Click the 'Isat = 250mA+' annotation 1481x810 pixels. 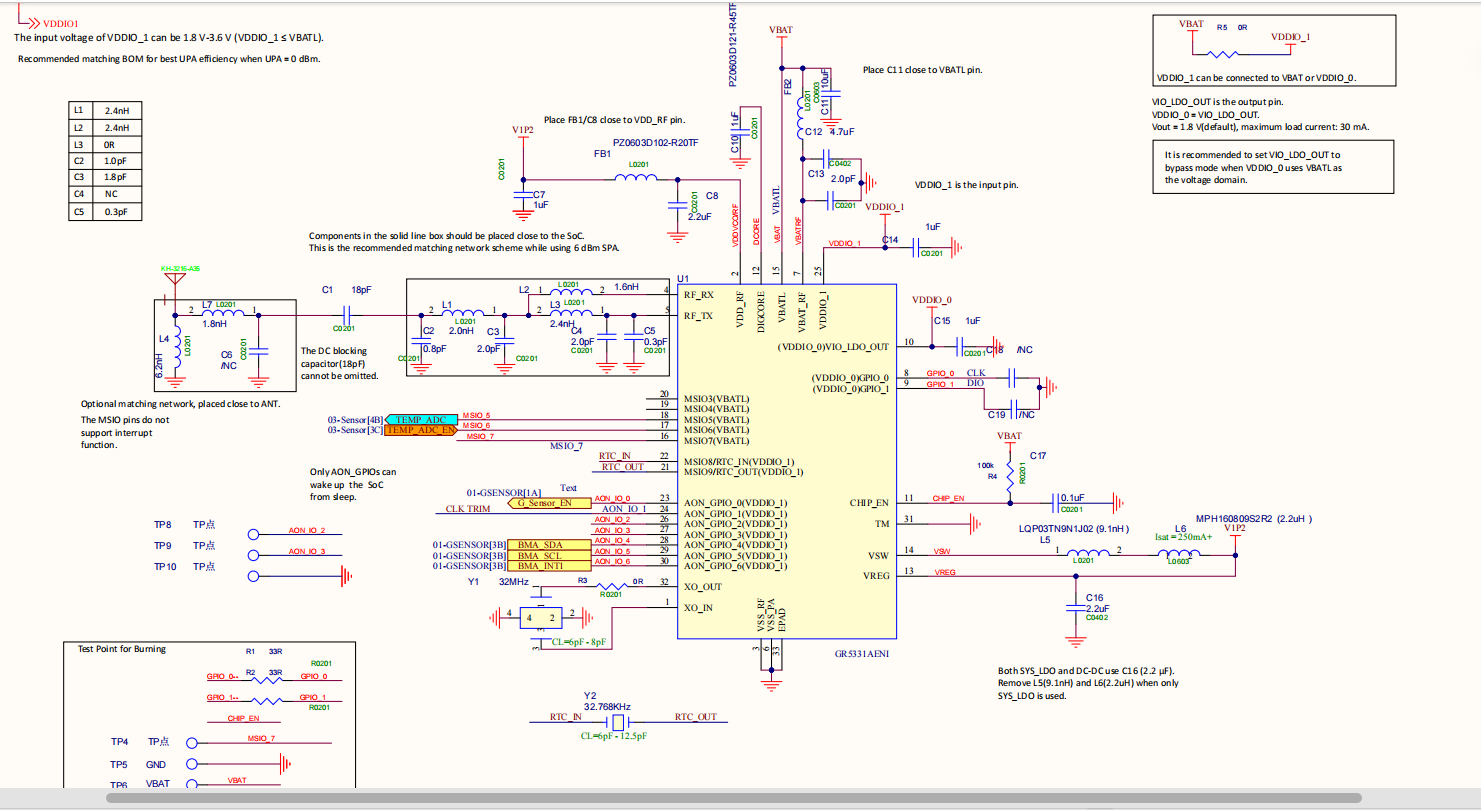1184,537
